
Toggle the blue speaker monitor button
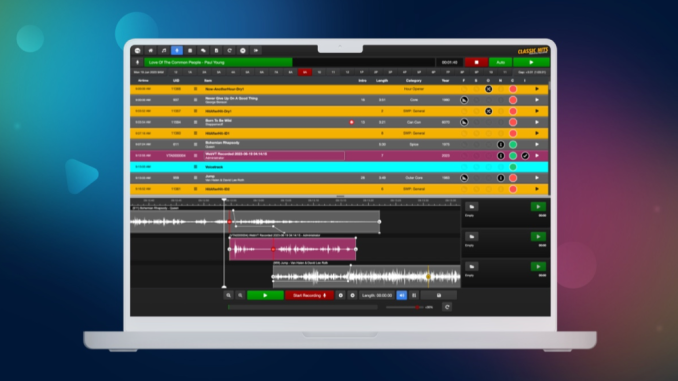tap(402, 295)
